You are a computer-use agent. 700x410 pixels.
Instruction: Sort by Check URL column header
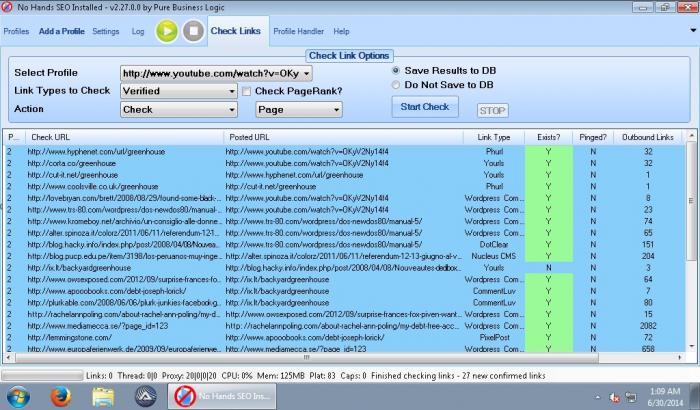click(x=124, y=137)
